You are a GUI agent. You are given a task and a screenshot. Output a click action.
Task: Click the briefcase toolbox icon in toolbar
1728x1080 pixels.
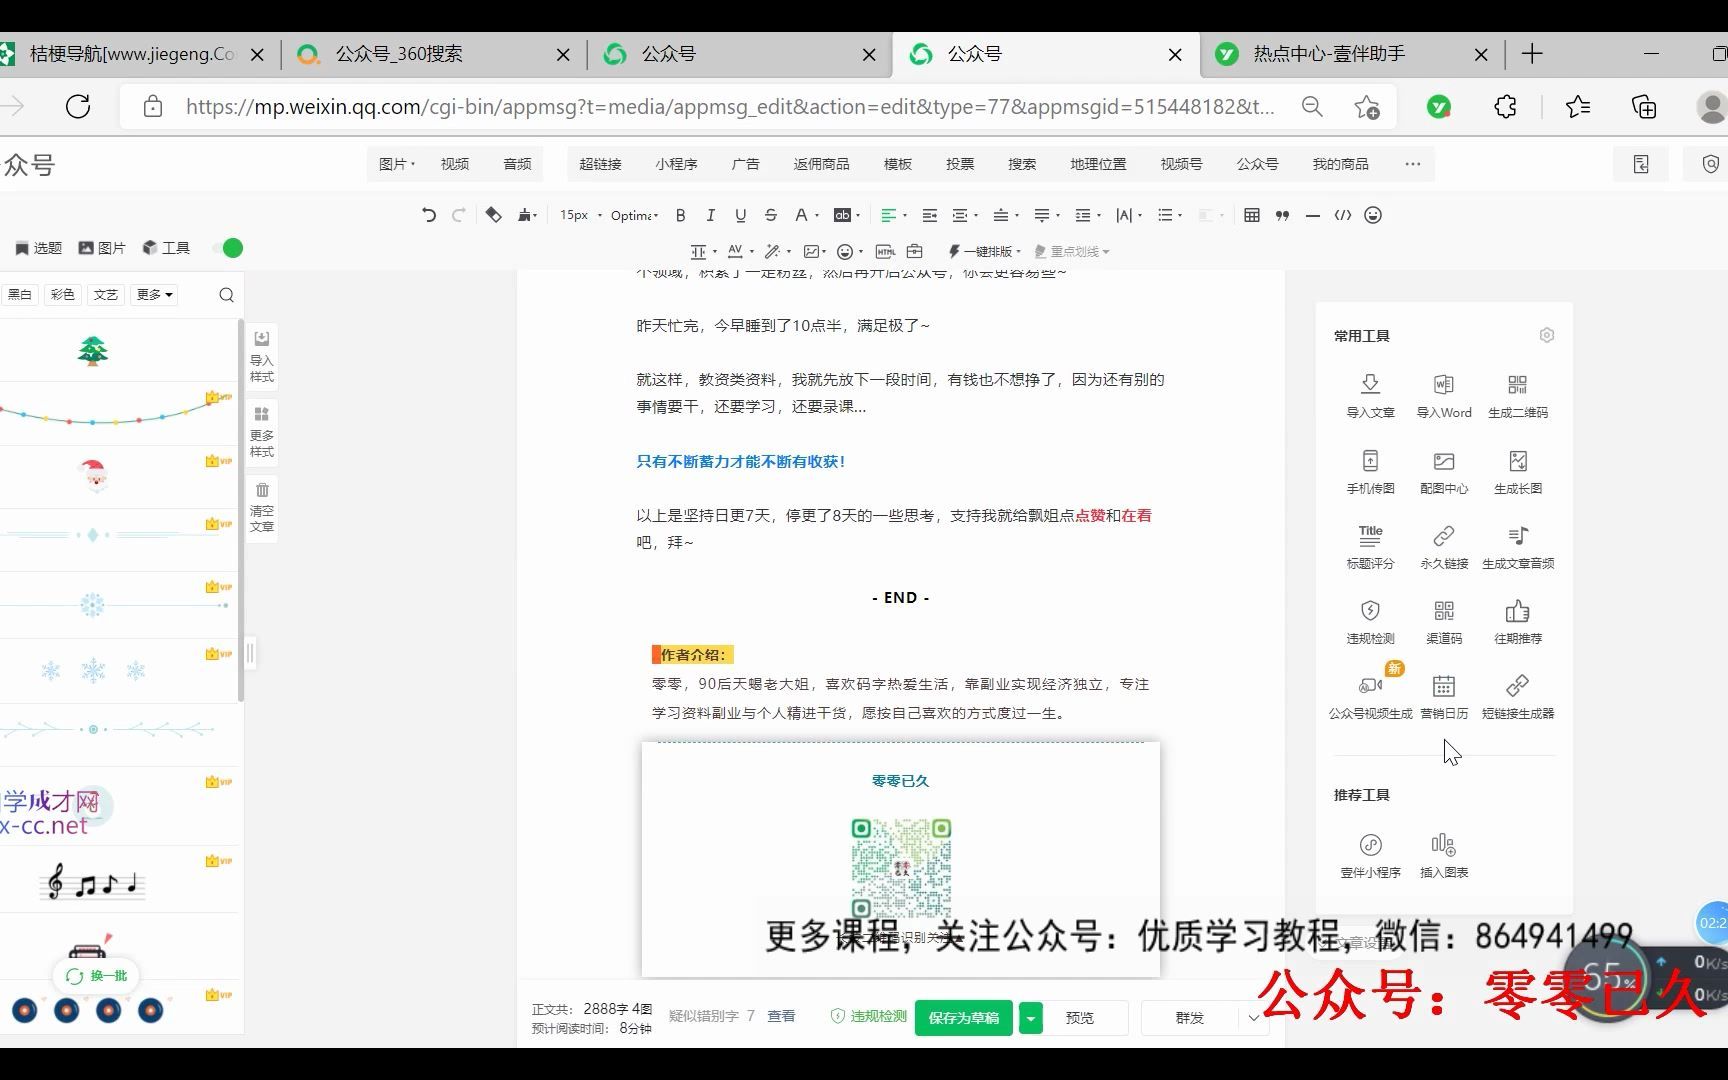tap(914, 251)
